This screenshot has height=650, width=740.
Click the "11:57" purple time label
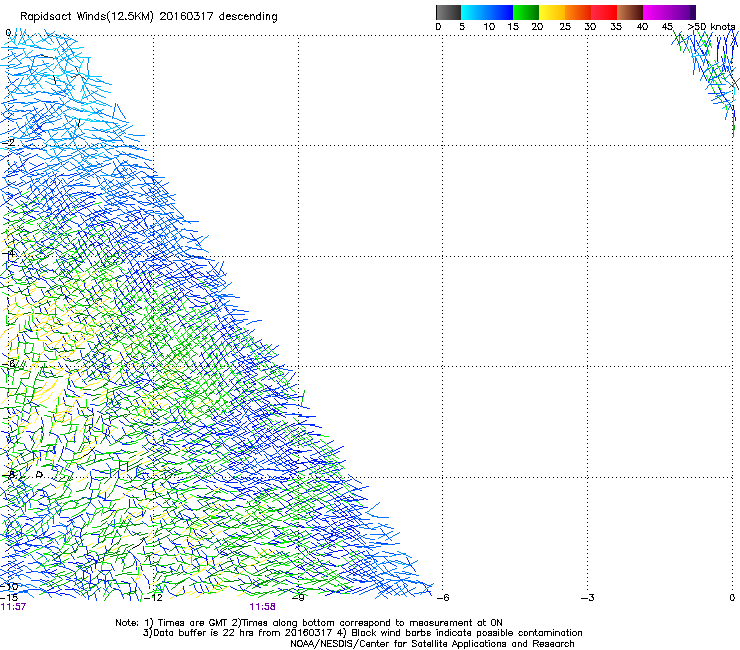[13, 607]
